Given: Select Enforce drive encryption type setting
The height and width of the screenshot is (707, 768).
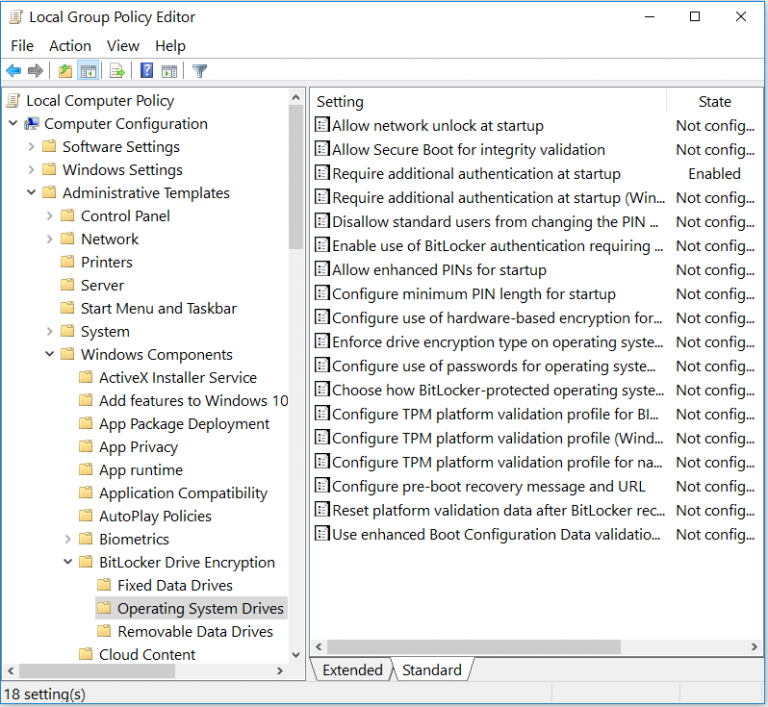Looking at the screenshot, I should coord(497,341).
